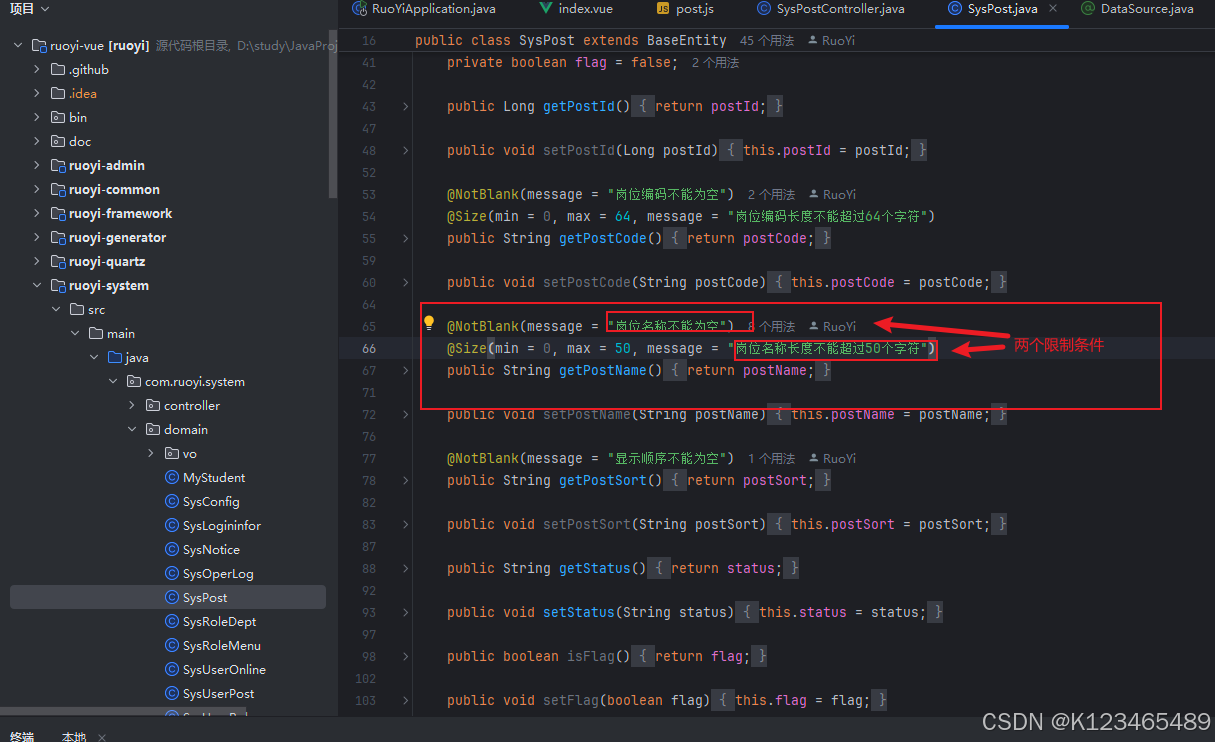This screenshot has width=1215, height=742.
Task: Click the class icon beside SysNotice
Action: [x=172, y=550]
